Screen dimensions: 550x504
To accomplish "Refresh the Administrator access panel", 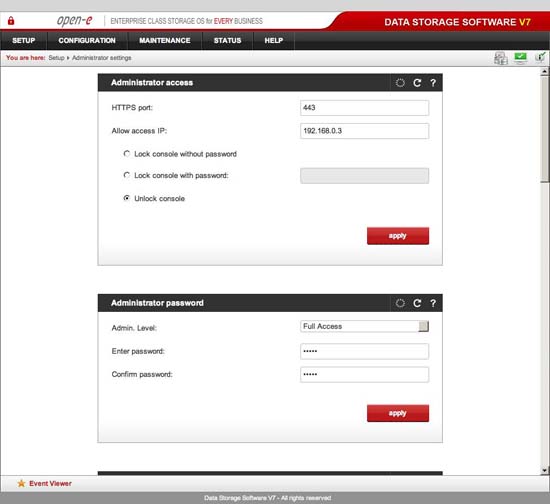I will click(417, 83).
